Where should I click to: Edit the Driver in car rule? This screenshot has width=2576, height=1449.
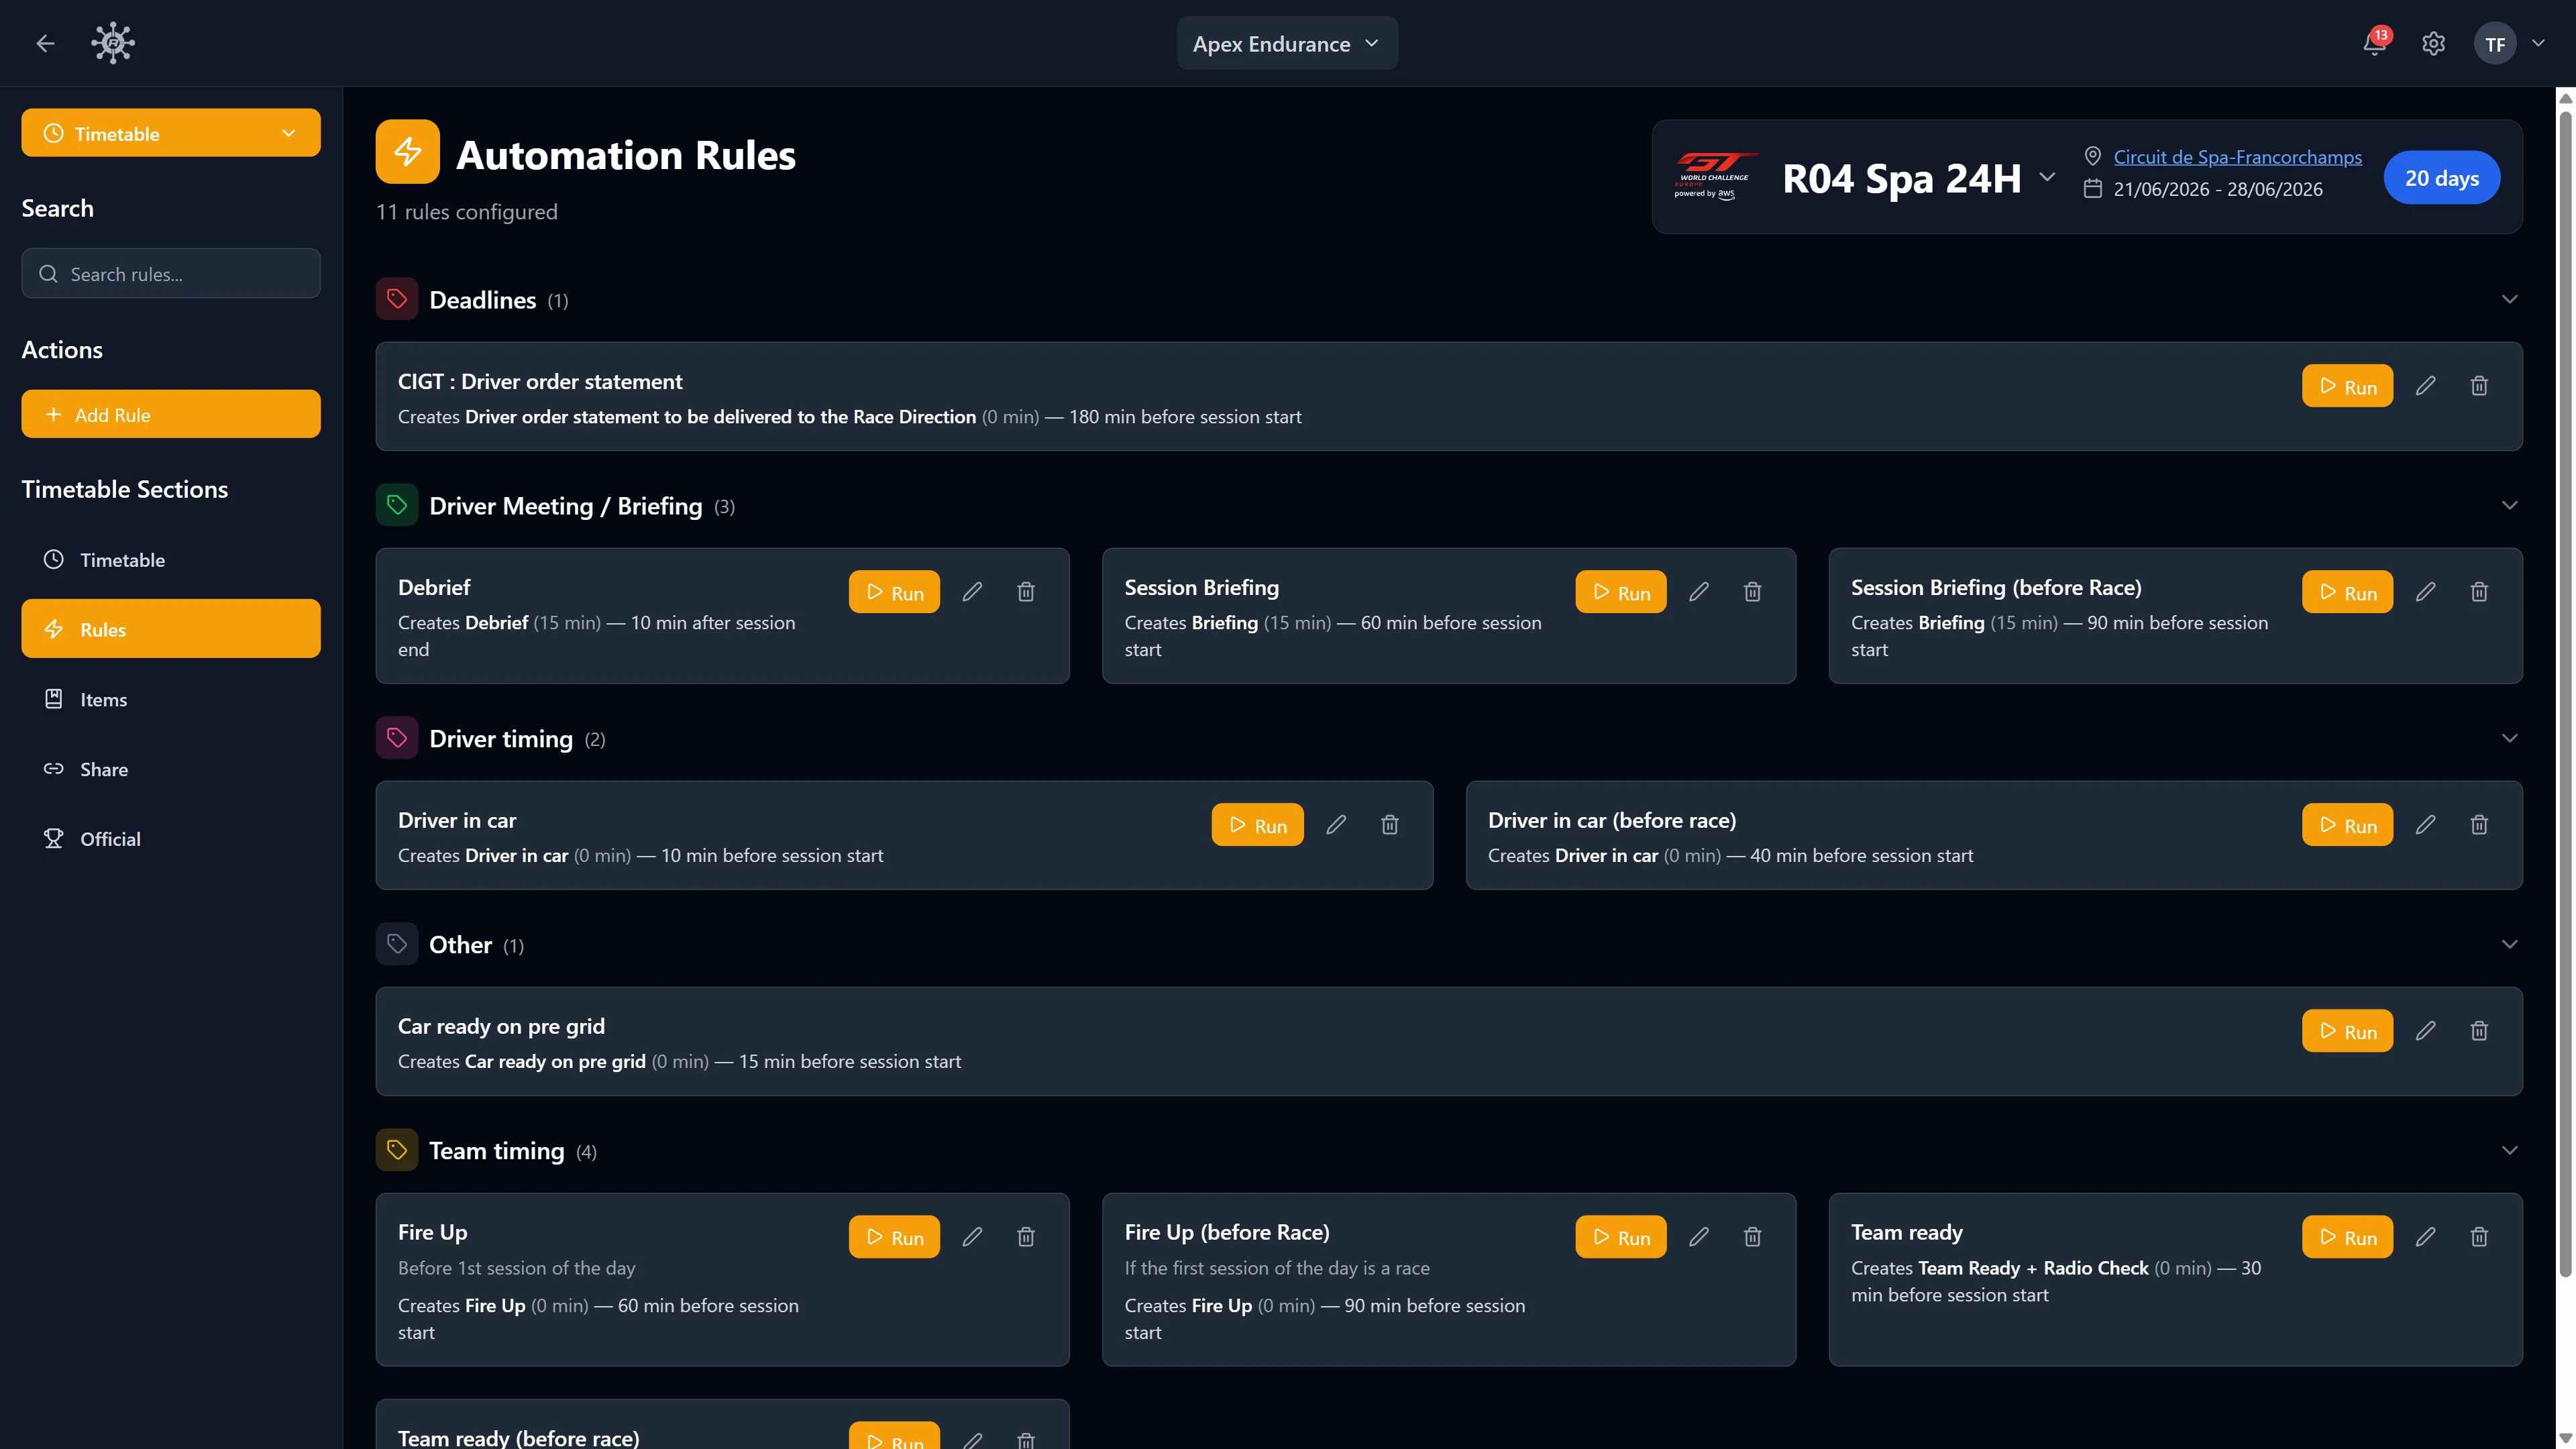(x=1336, y=825)
